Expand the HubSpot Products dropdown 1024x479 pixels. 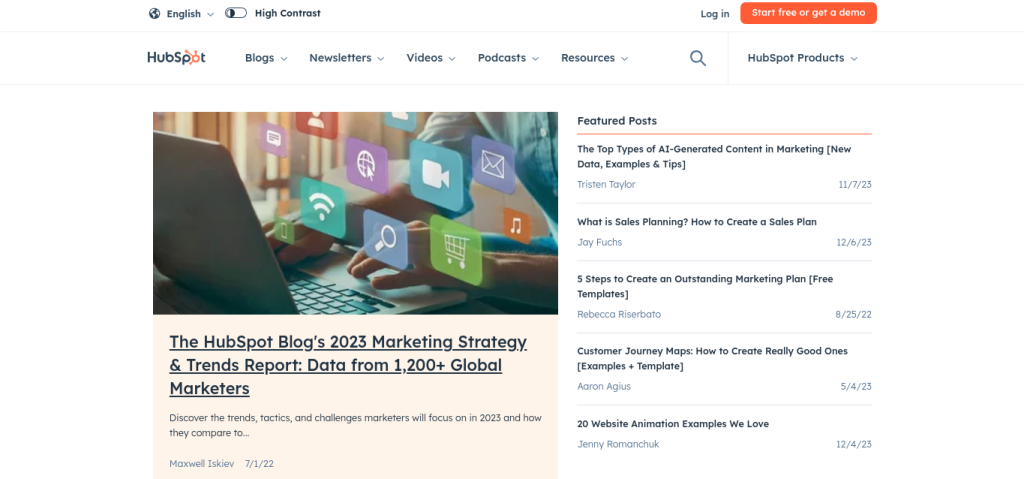tap(803, 58)
